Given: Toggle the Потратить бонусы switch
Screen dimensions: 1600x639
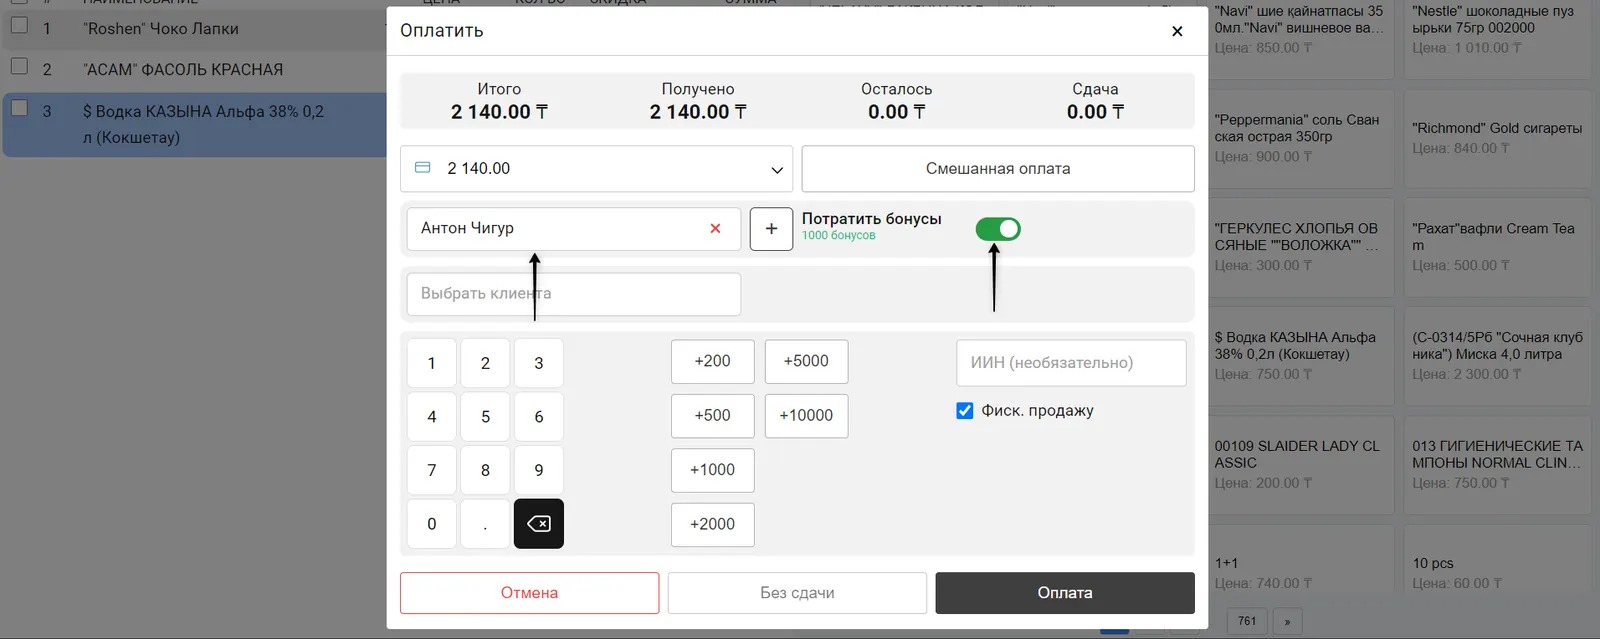Looking at the screenshot, I should click(x=998, y=229).
